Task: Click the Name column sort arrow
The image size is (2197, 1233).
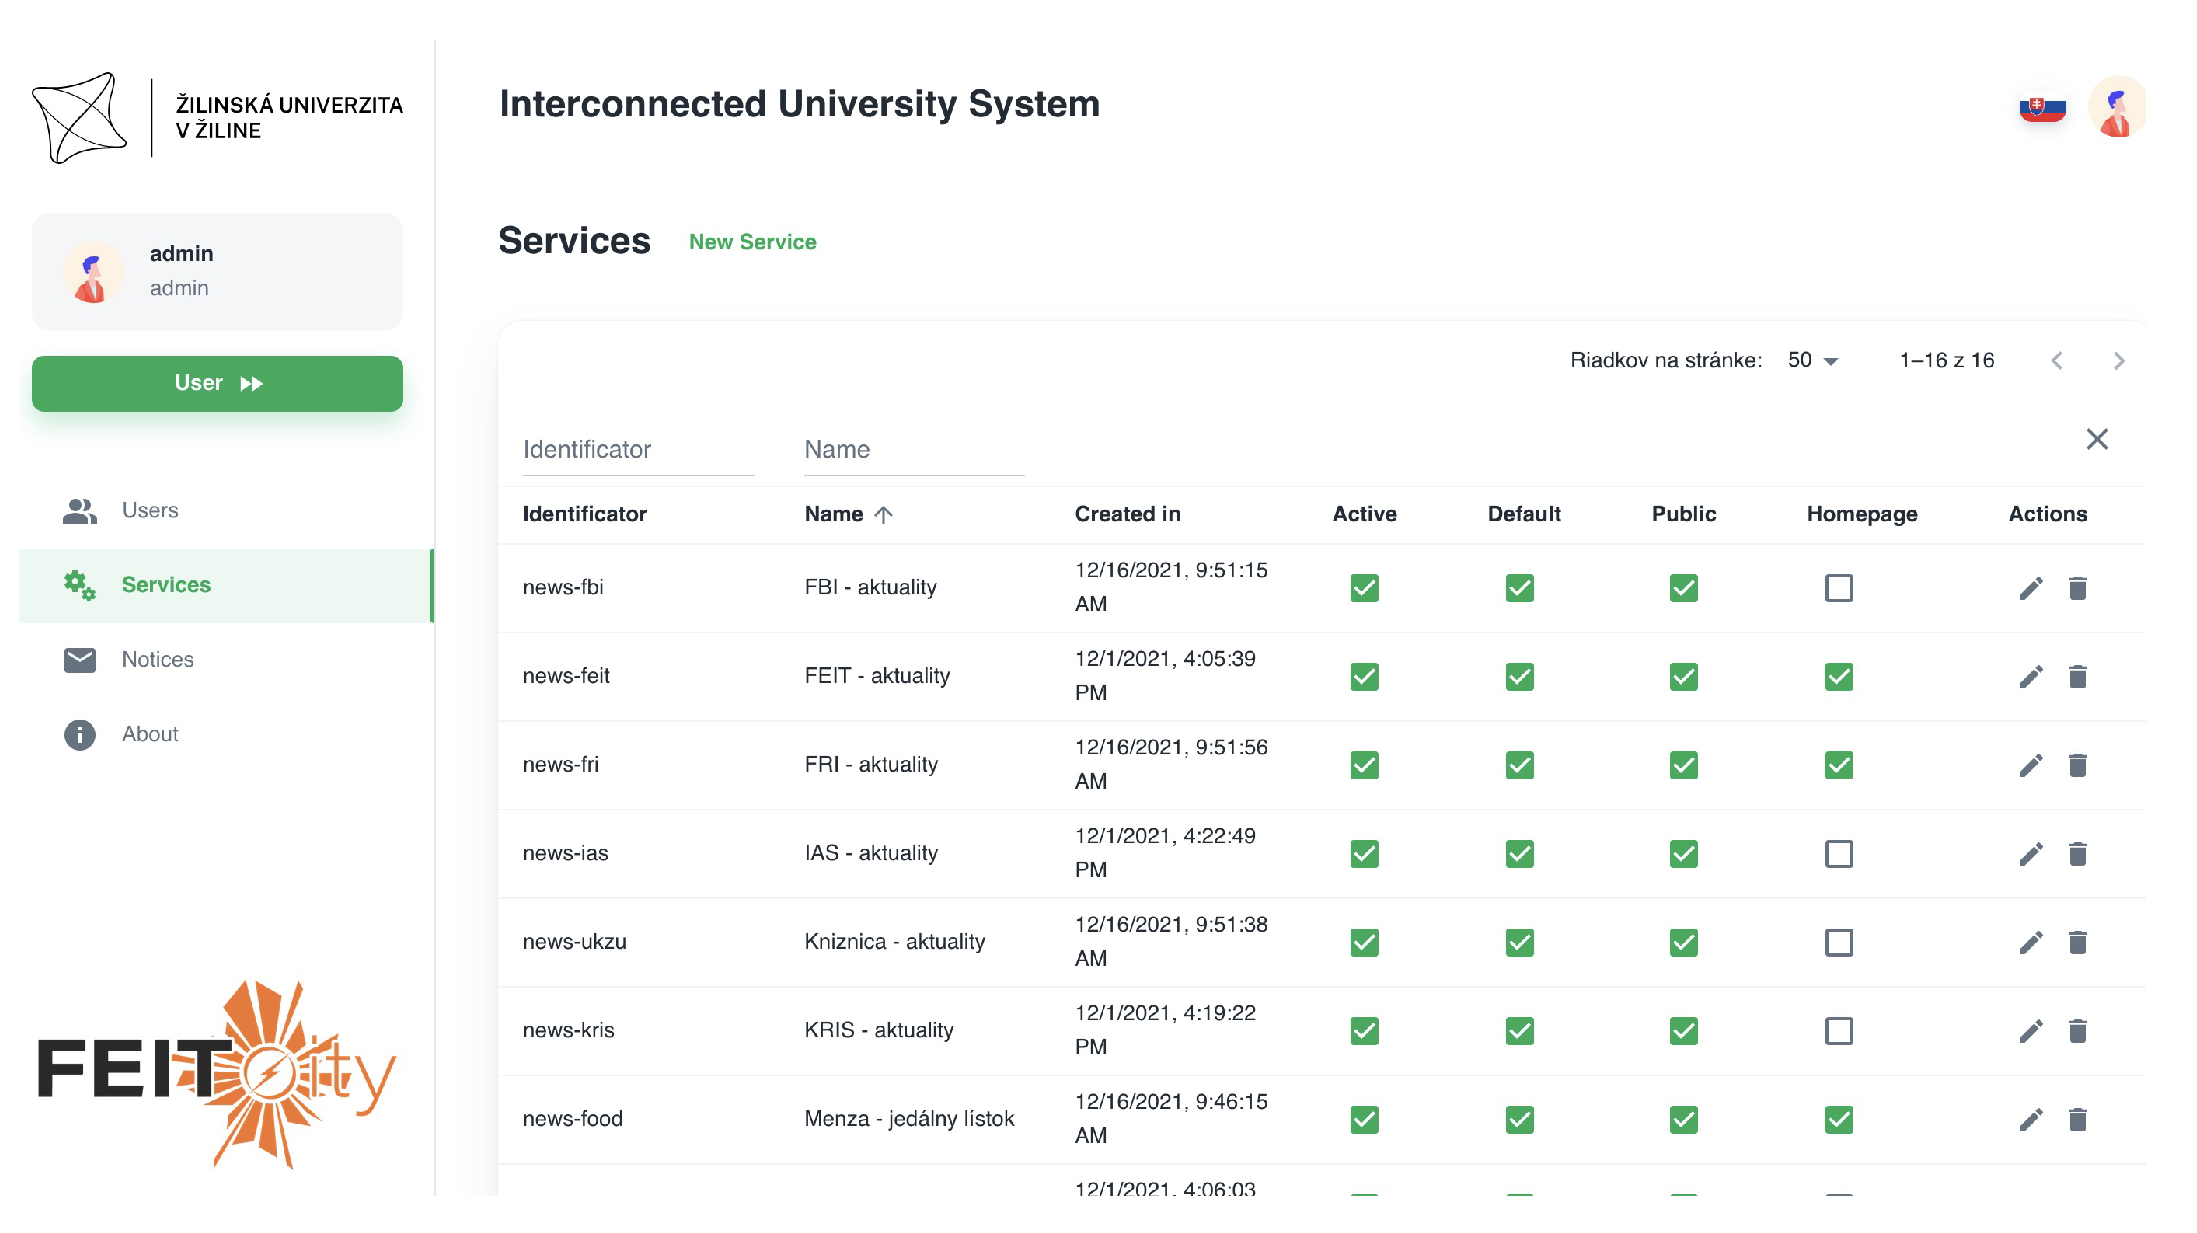Action: [883, 515]
